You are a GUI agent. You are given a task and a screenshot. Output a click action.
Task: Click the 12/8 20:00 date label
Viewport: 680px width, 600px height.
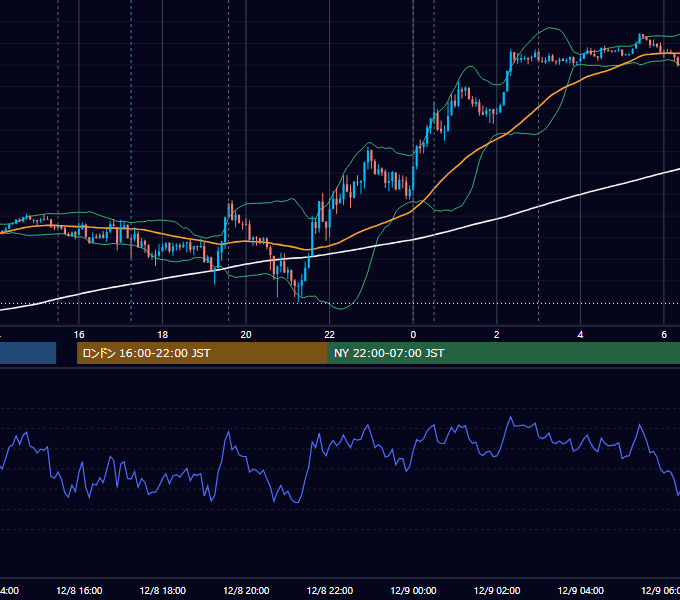coord(246,590)
